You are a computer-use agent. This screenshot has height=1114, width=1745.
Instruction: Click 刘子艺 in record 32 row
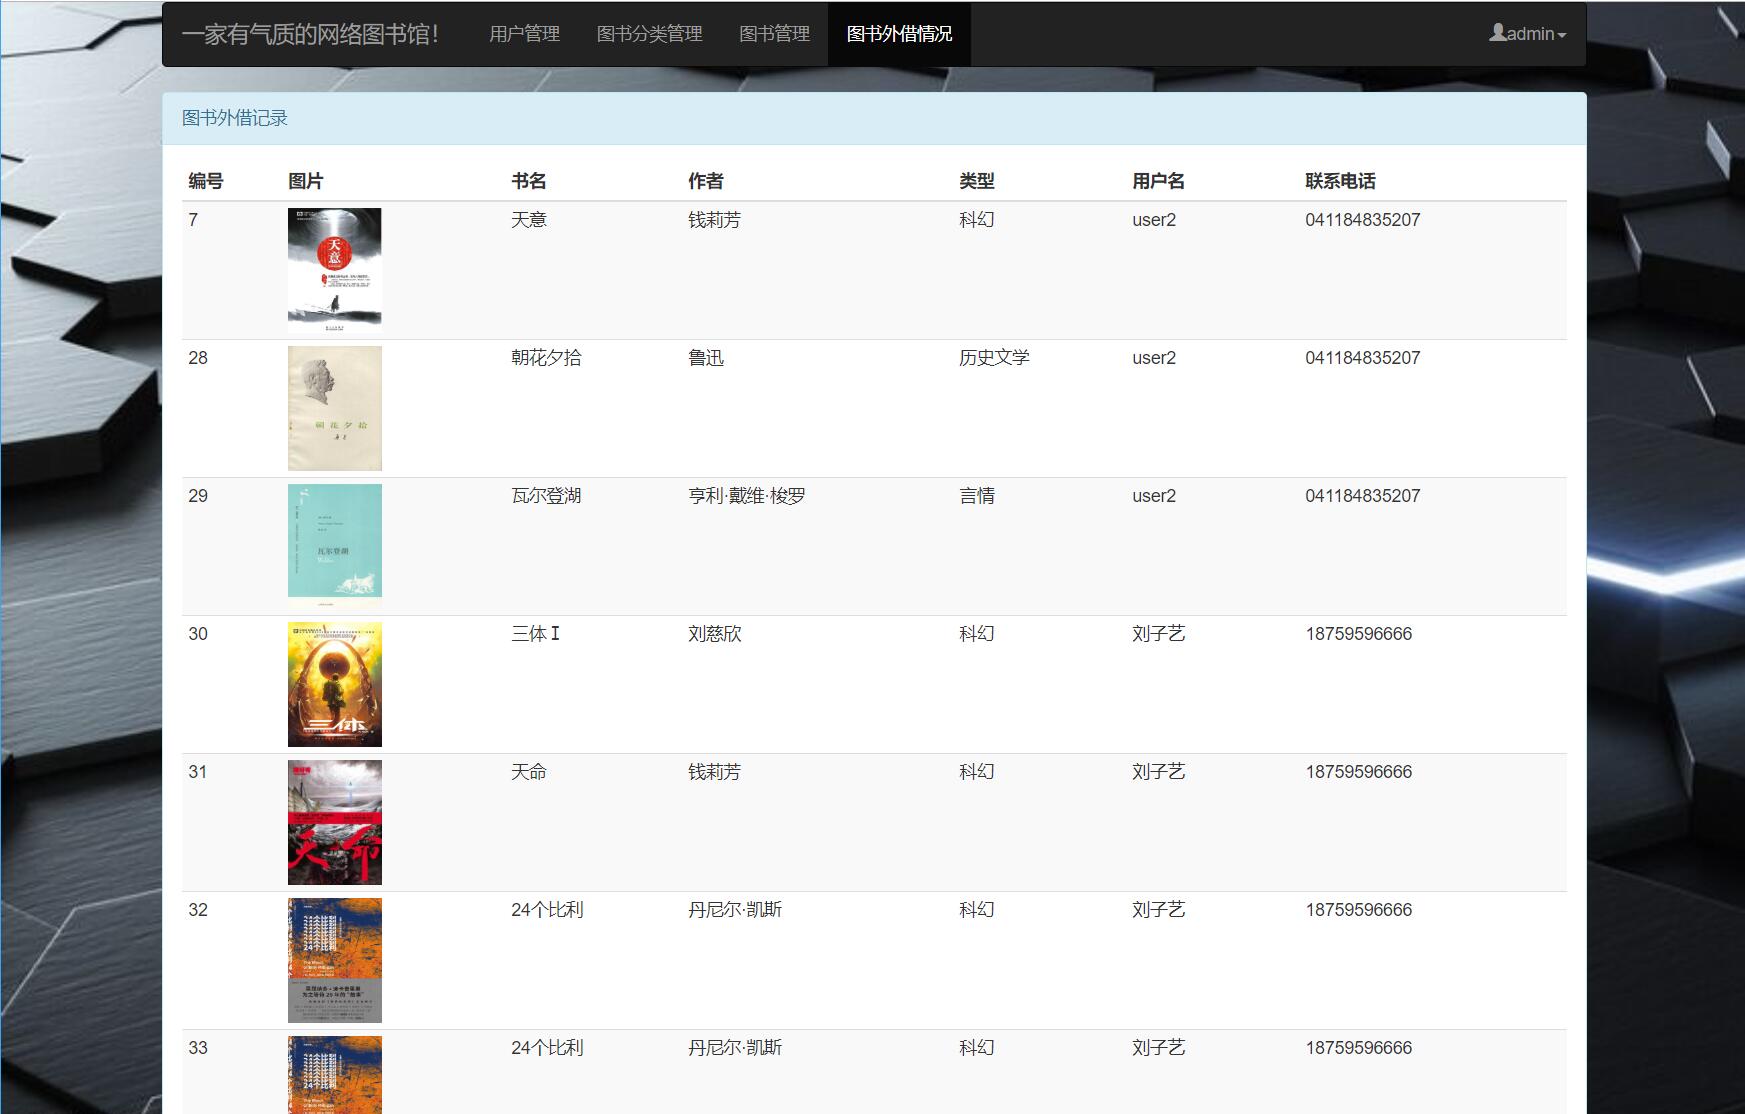tap(1159, 910)
